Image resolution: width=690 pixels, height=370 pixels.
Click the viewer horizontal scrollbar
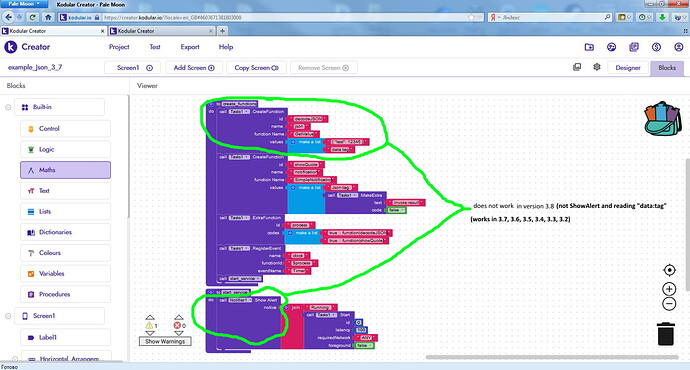(552, 357)
